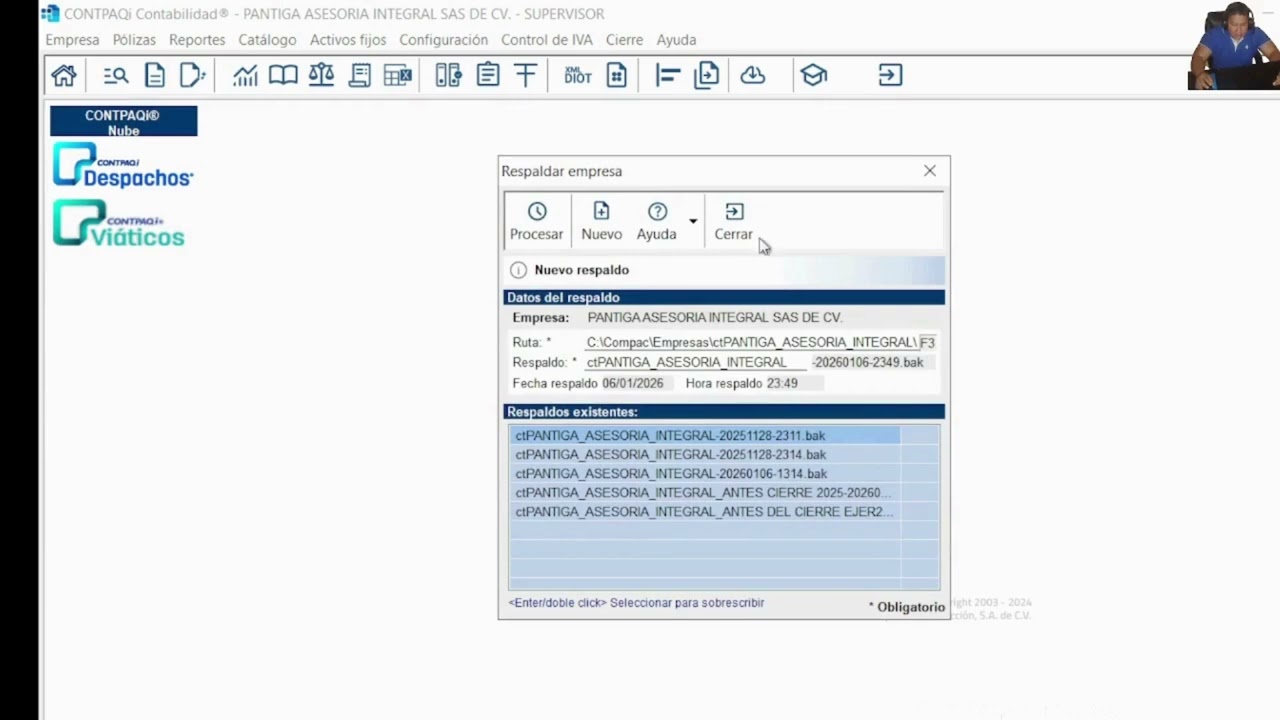Click the Ruta path input field
The width and height of the screenshot is (1280, 720).
pyautogui.click(x=750, y=342)
